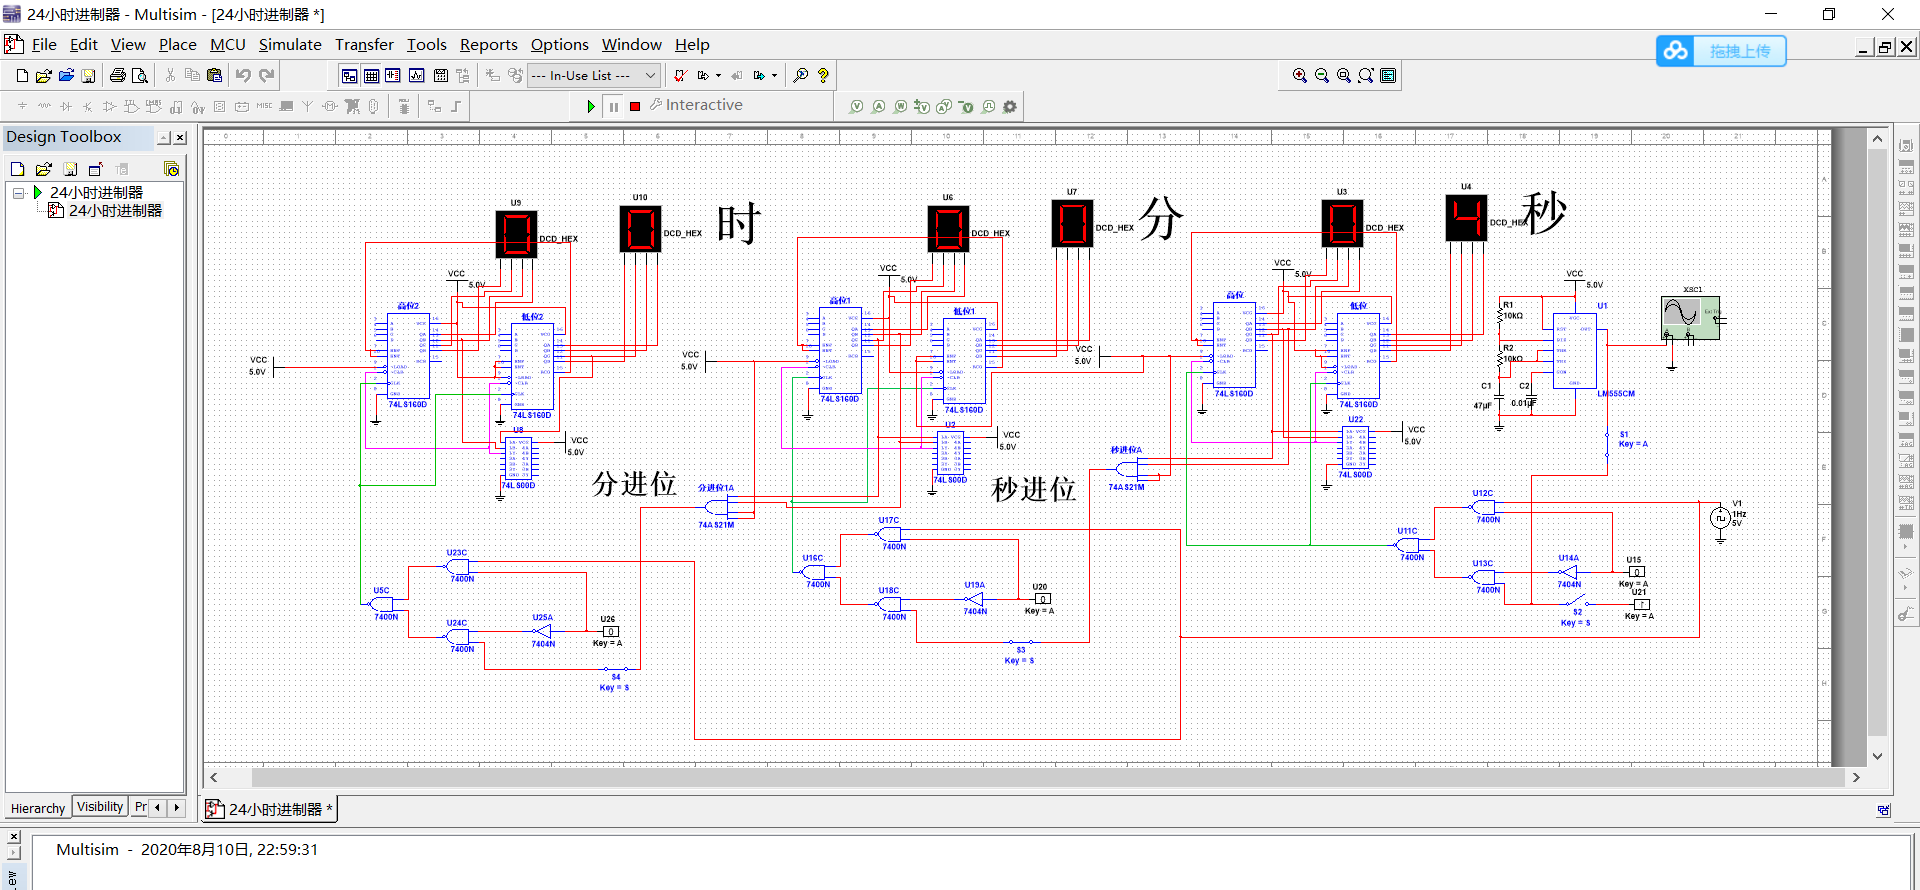
Task: Click the Paste clipboard icon
Action: coord(214,75)
